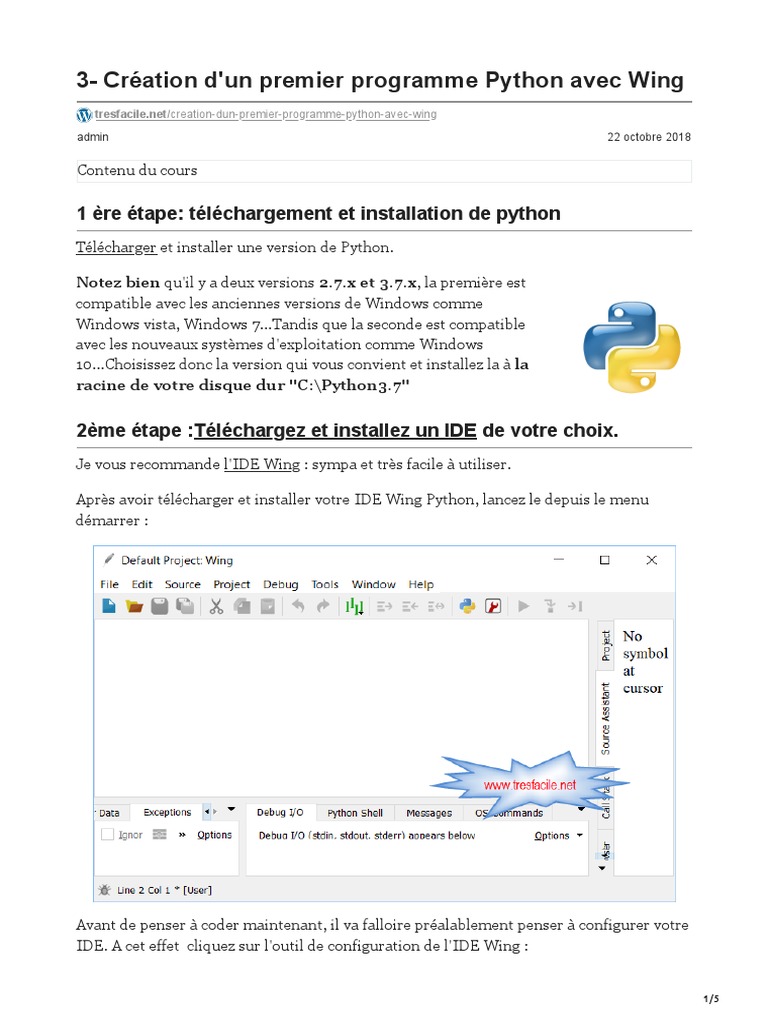Click the Cut scissors icon
Viewport: 768px width, 1024px height.
216,606
